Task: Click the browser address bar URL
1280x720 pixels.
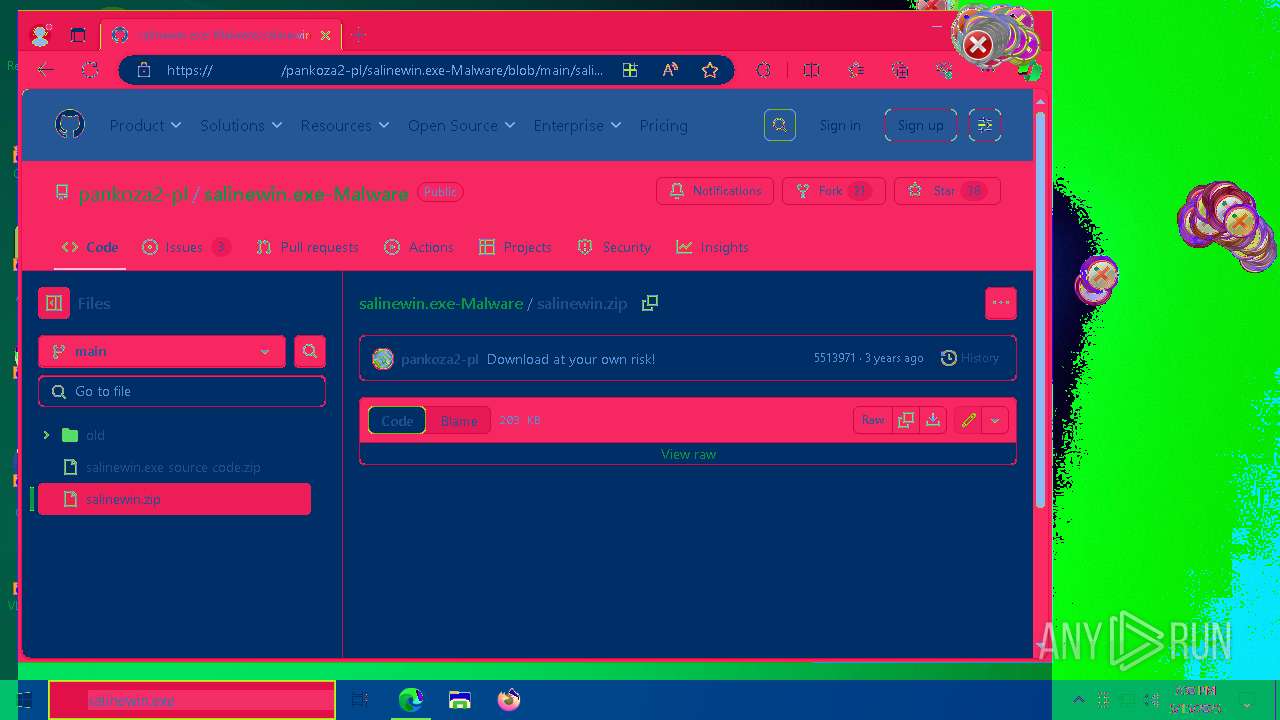Action: point(385,70)
